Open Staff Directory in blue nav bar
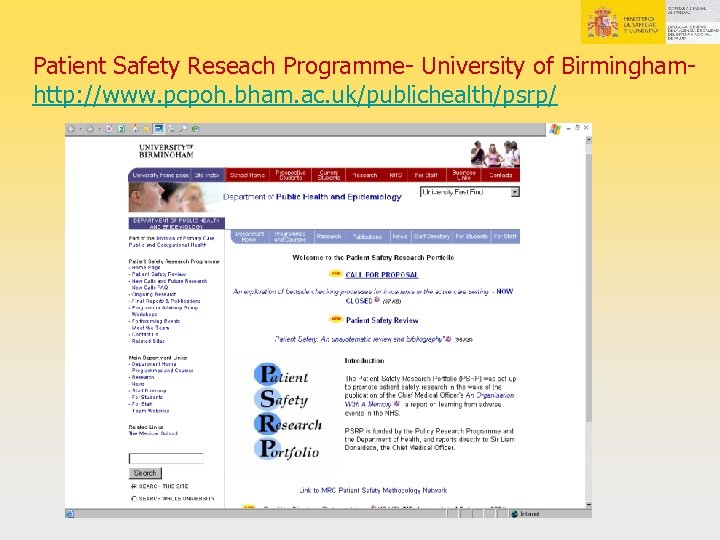The height and width of the screenshot is (540, 720). pyautogui.click(x=432, y=236)
